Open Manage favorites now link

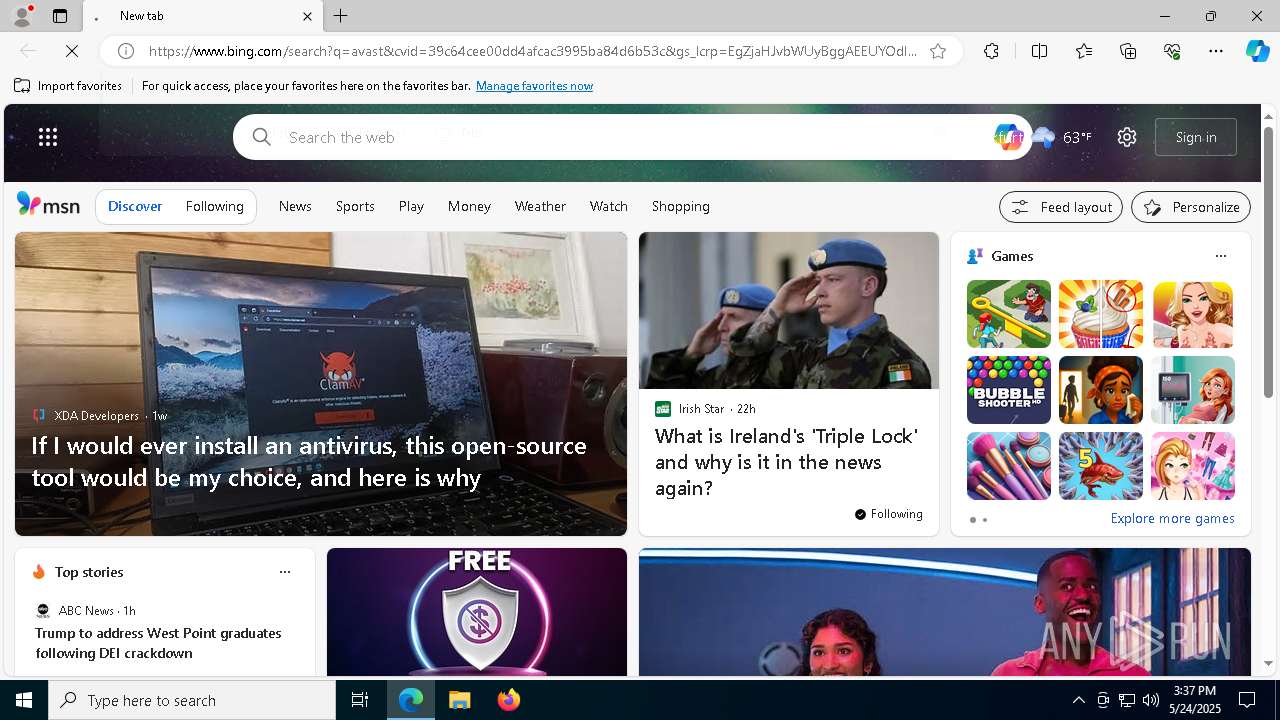[x=534, y=86]
